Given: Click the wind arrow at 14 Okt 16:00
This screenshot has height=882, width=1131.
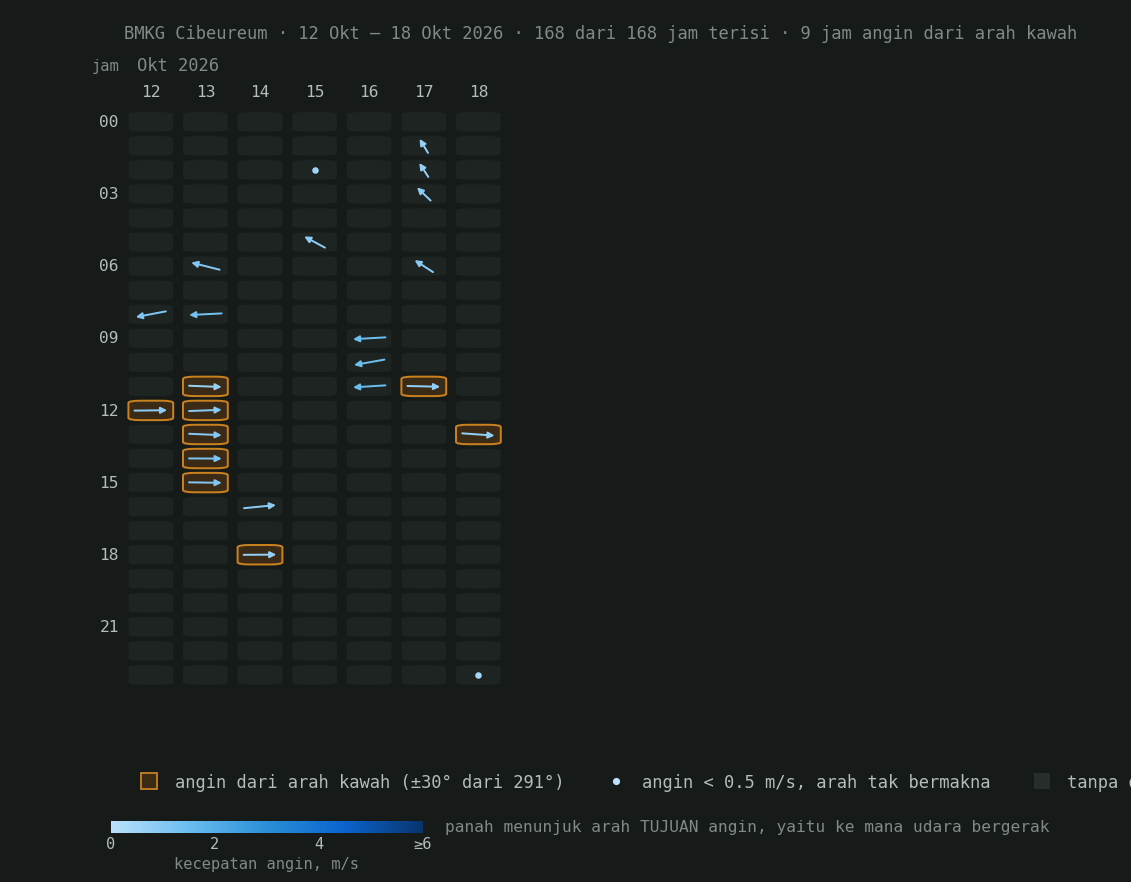Looking at the screenshot, I should point(260,506).
